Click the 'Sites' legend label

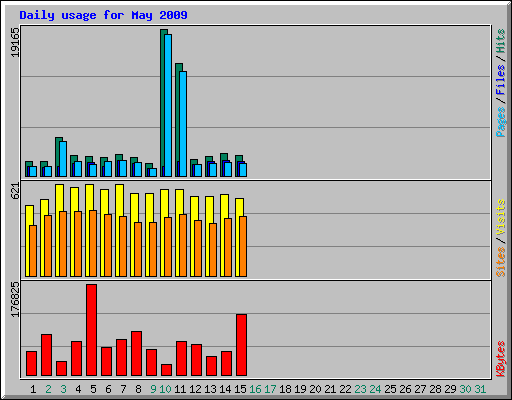tap(501, 262)
